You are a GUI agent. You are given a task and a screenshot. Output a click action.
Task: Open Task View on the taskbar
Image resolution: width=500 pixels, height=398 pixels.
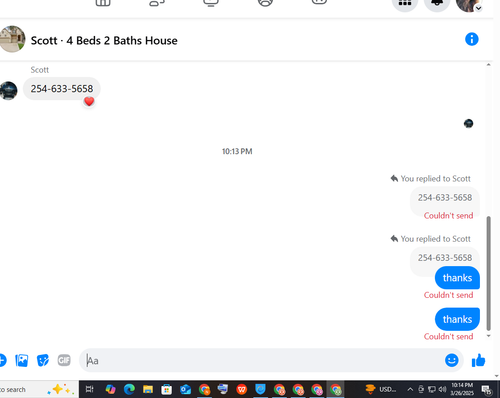coord(90,389)
